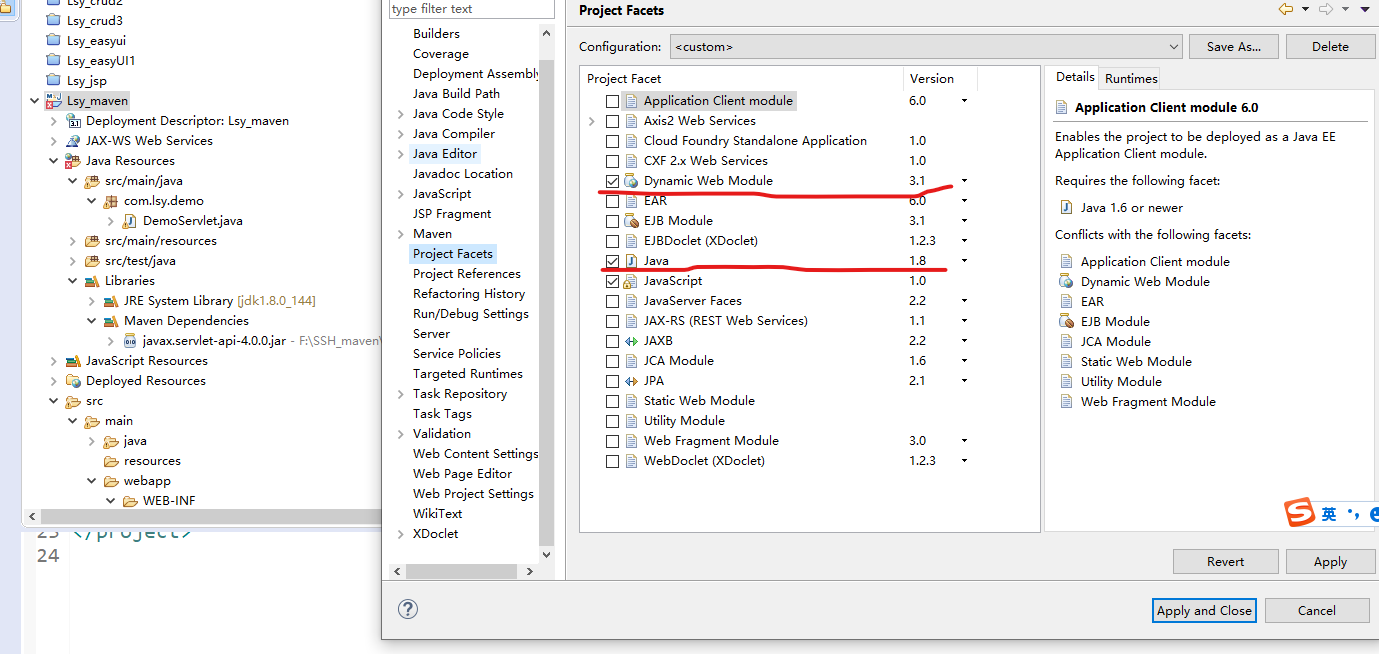Click the Cancel button
The width and height of the screenshot is (1379, 654).
pyautogui.click(x=1317, y=610)
